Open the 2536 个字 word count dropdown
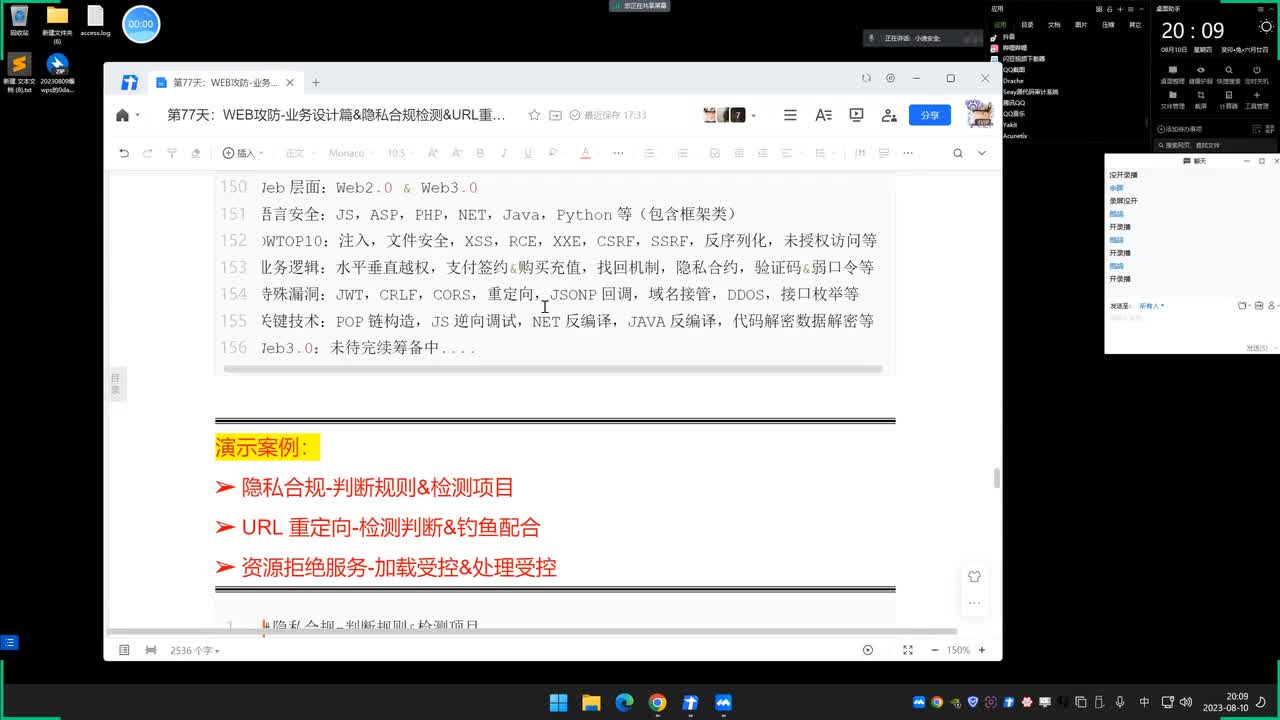 pyautogui.click(x=194, y=650)
